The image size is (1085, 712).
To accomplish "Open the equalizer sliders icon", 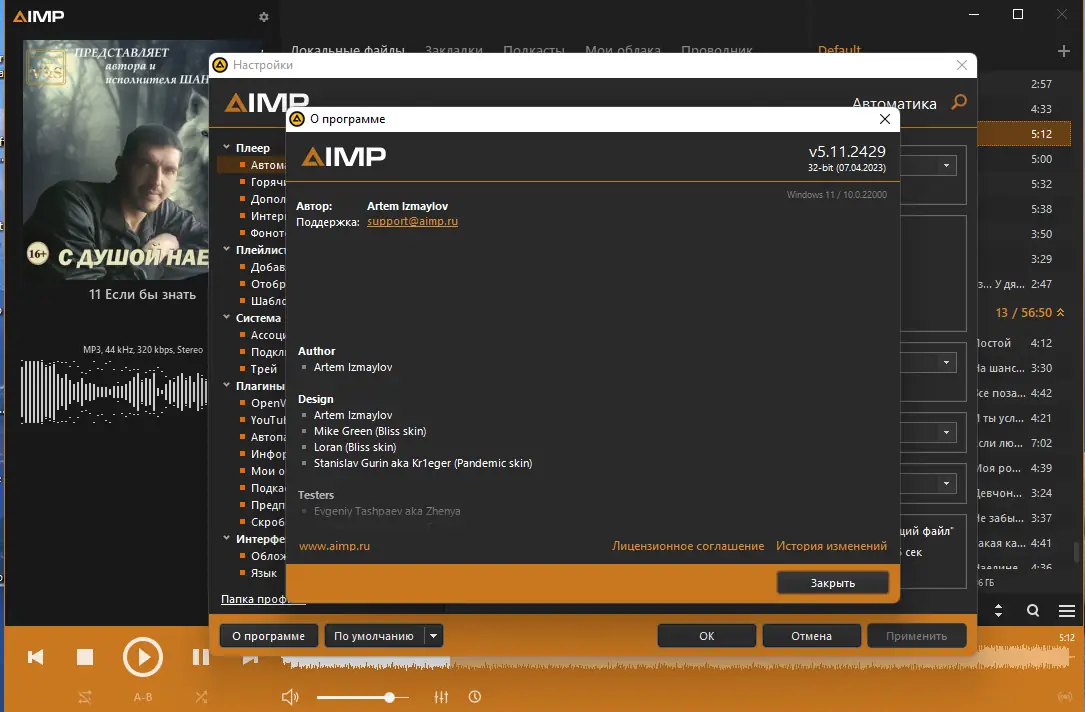I will coord(441,696).
